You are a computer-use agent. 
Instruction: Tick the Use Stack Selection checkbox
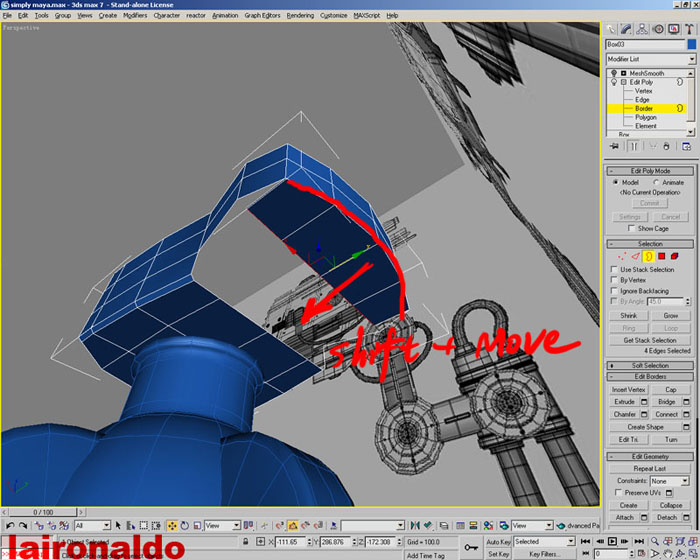tap(614, 270)
